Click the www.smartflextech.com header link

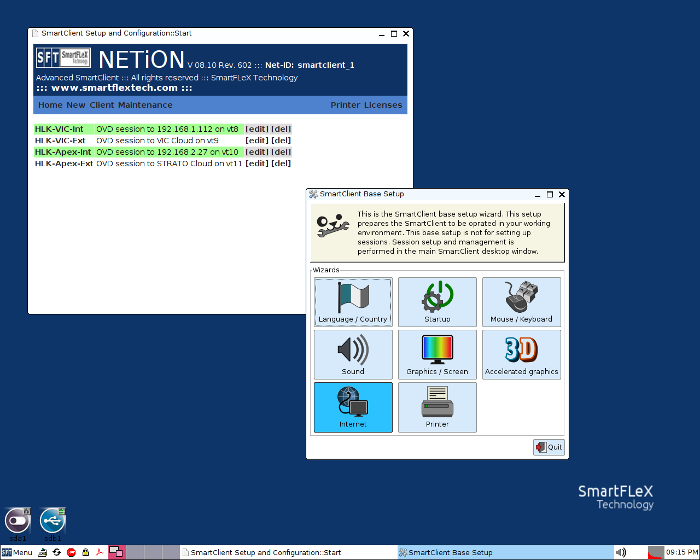tap(114, 88)
